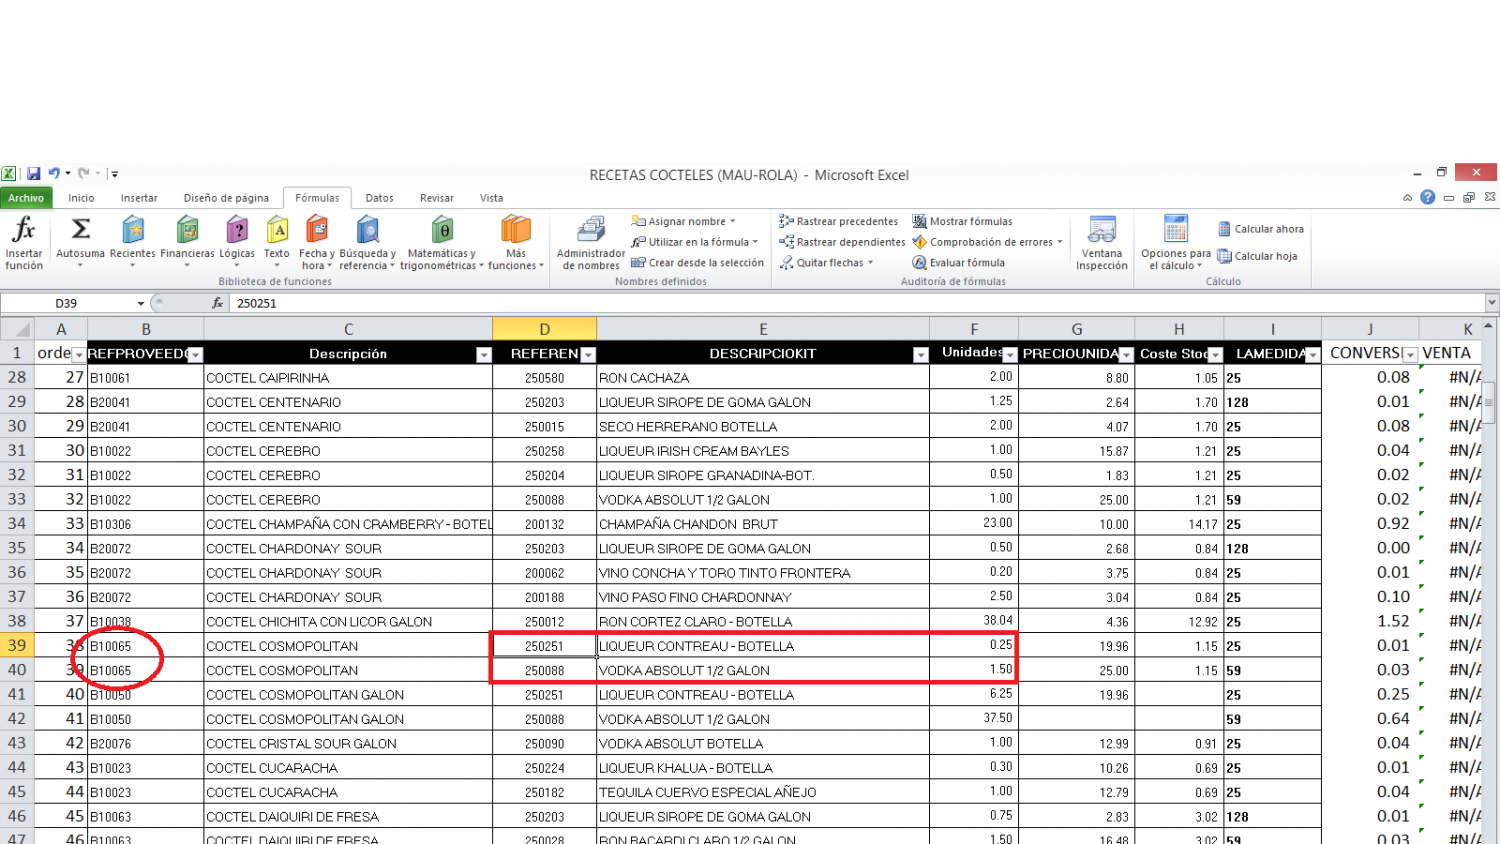
Task: Open Lógicas functions library
Action: tap(237, 241)
